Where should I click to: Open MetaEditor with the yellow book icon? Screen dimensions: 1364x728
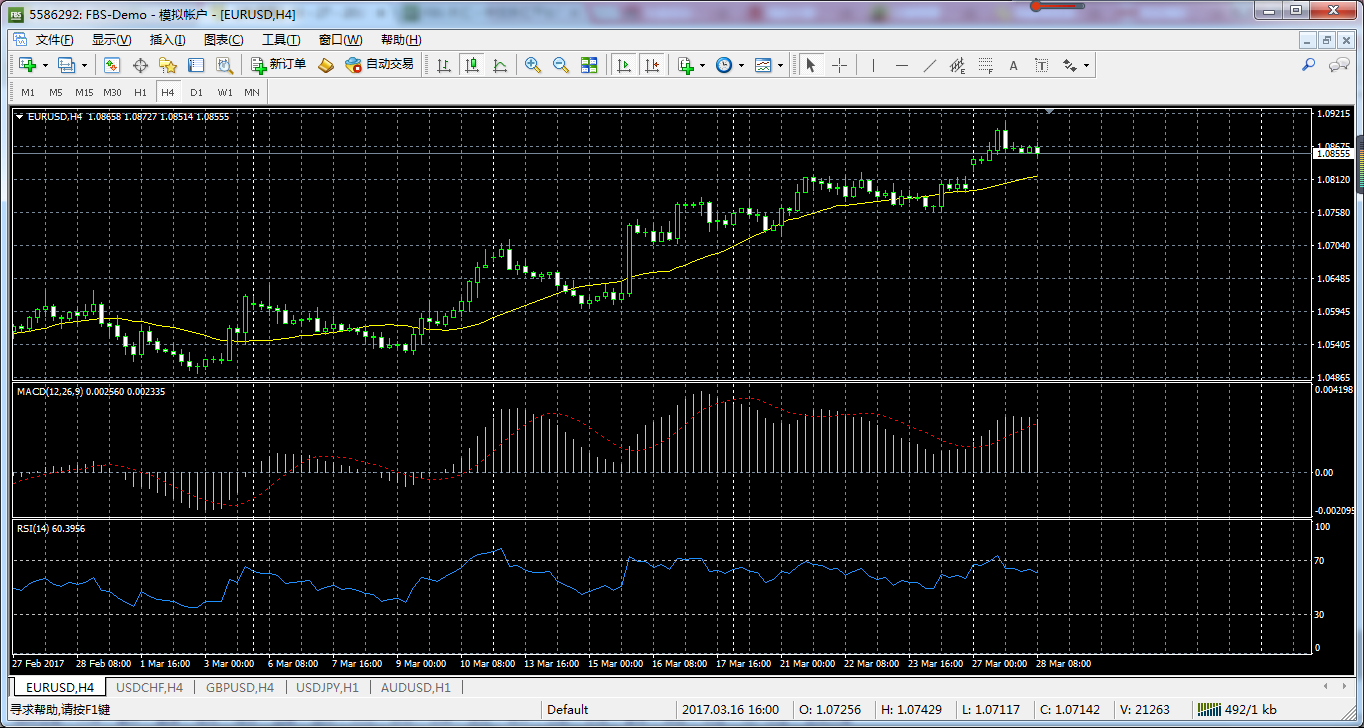click(326, 65)
